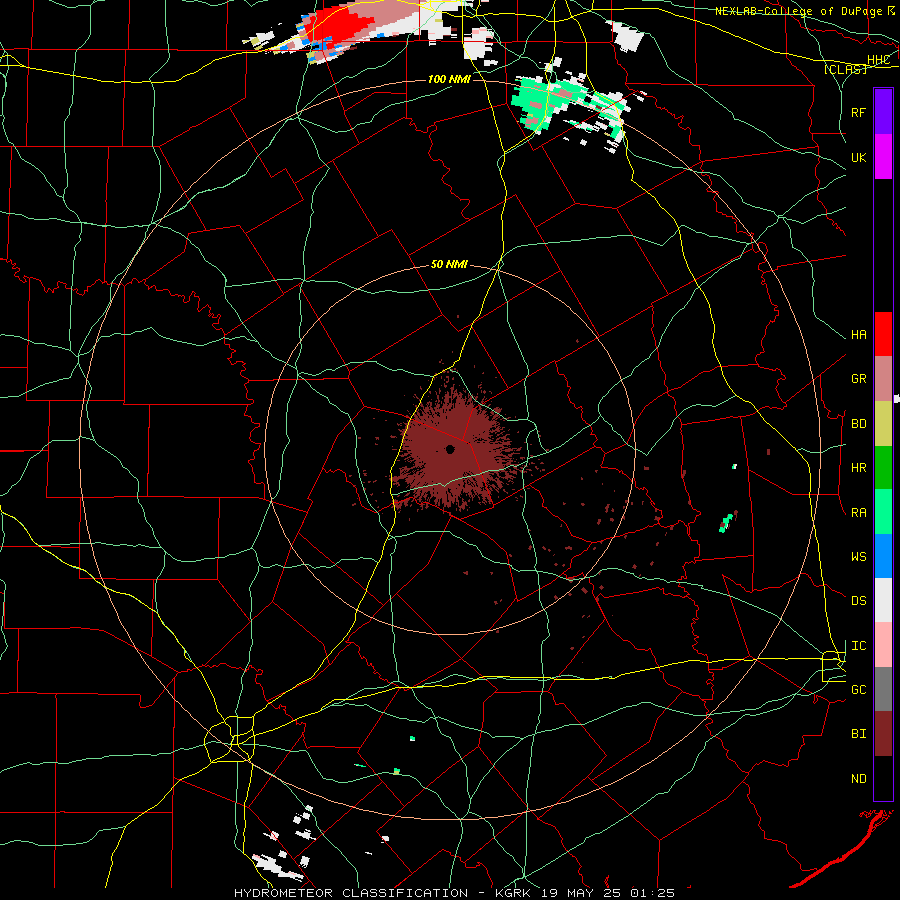Viewport: 900px width, 900px height.
Task: Click the white DS legend swatch
Action: tap(883, 600)
